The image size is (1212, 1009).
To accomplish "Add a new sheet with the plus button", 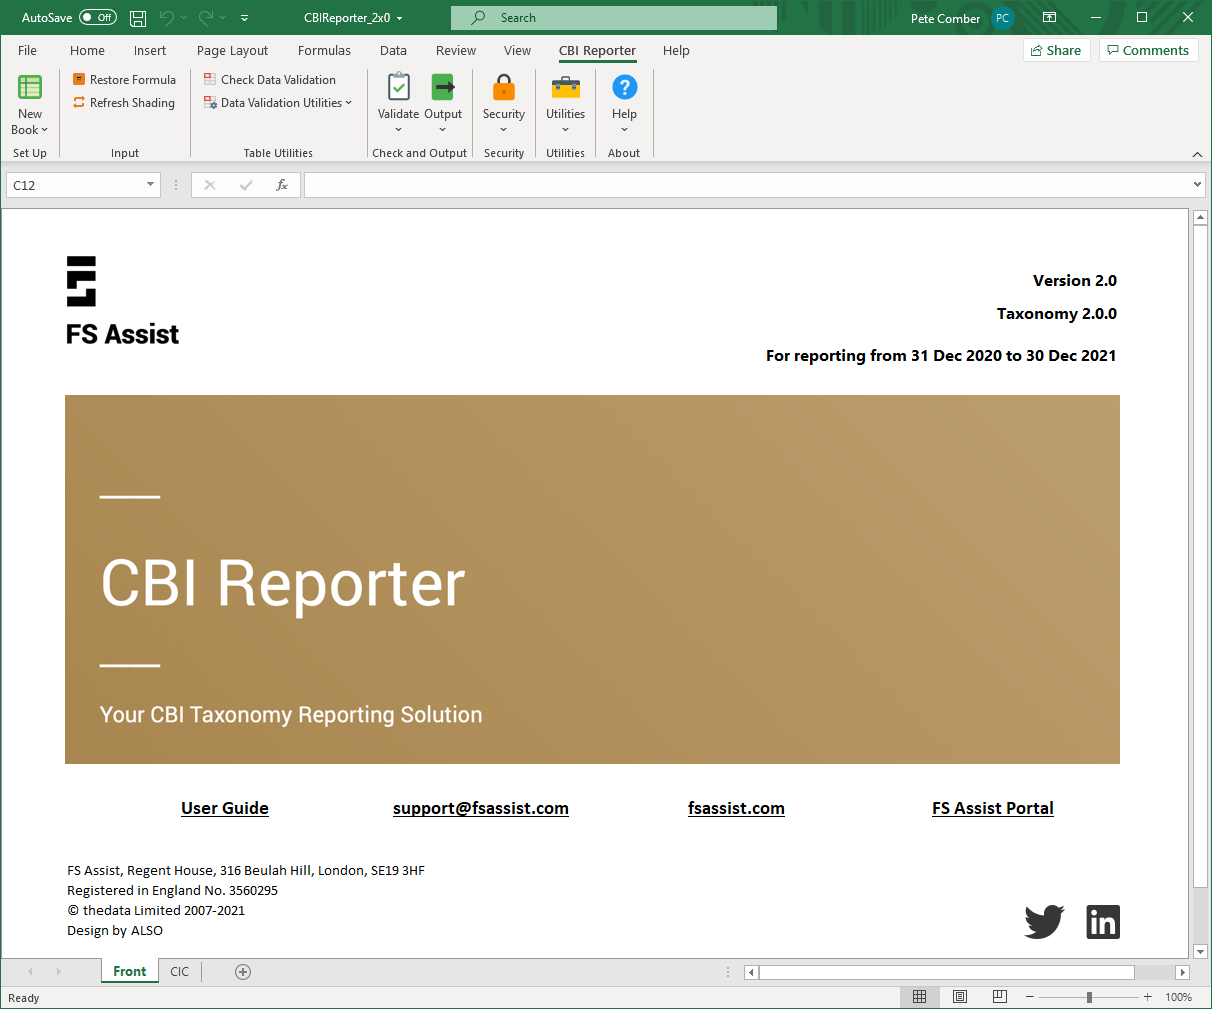I will click(x=243, y=972).
